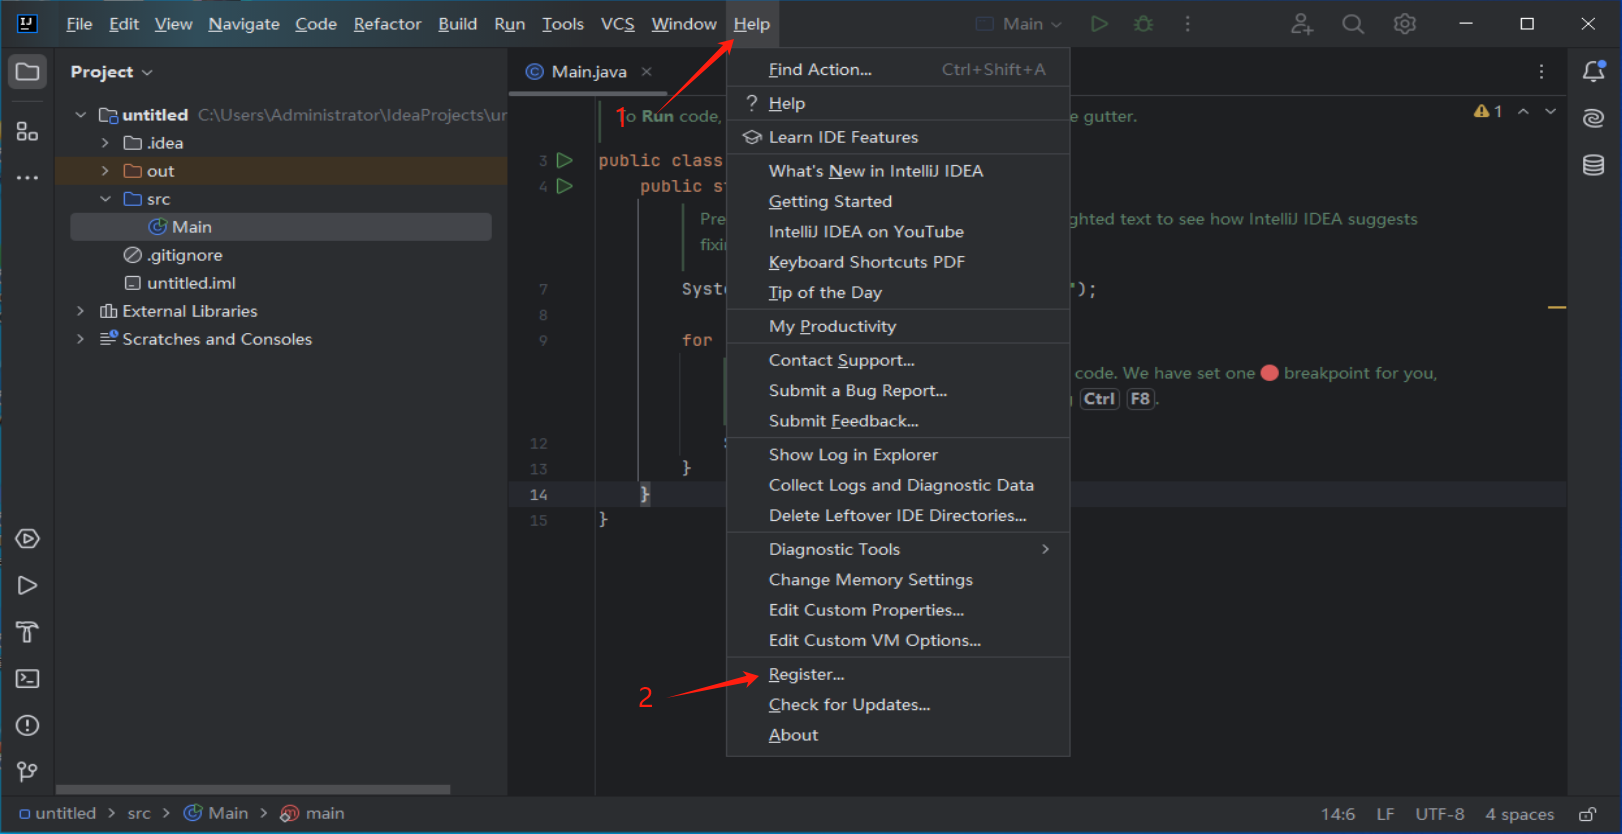Click the Project panel horizontal scrollbar
The height and width of the screenshot is (834, 1622).
pos(253,790)
